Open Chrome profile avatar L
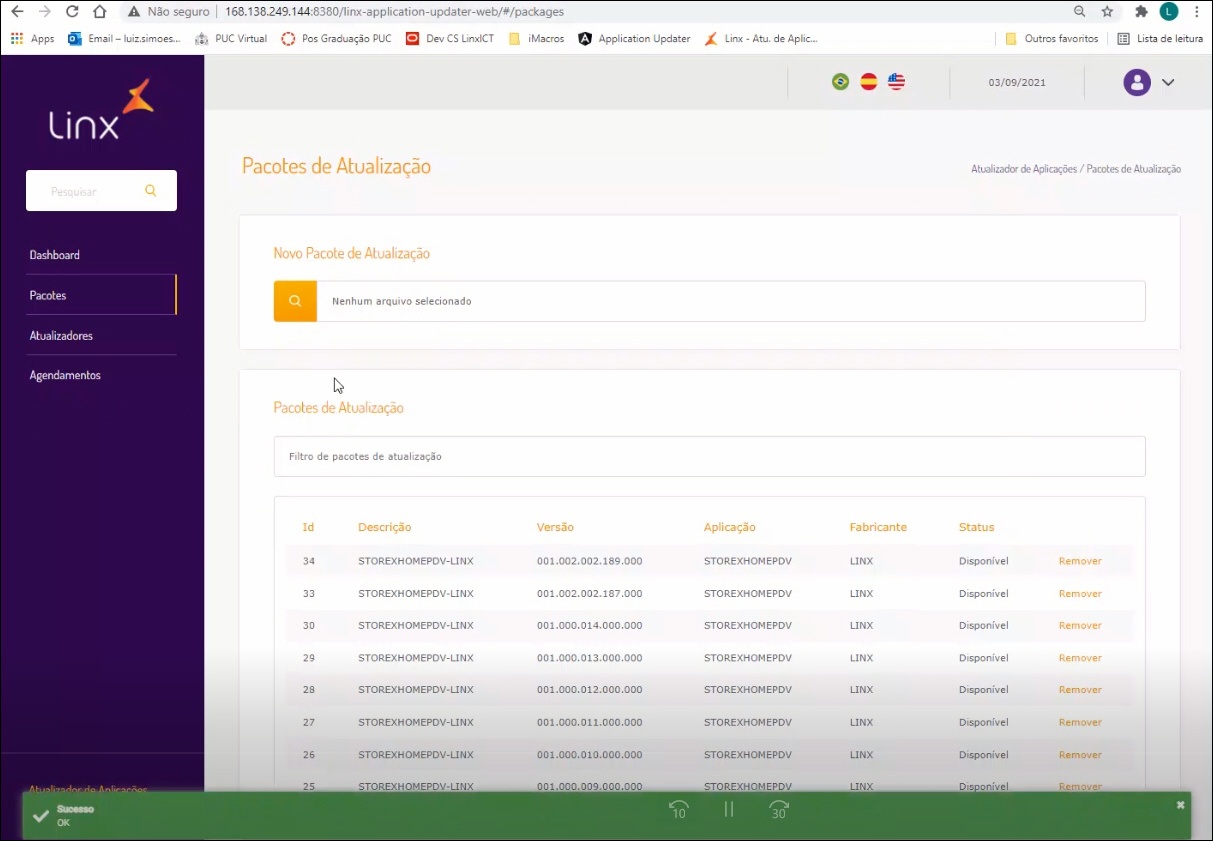This screenshot has width=1213, height=841. click(x=1169, y=12)
